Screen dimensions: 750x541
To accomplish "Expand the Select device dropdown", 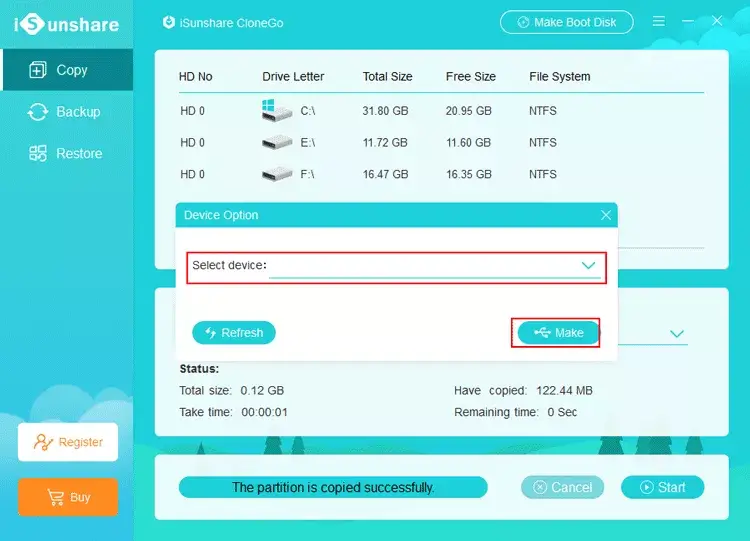I will point(588,265).
